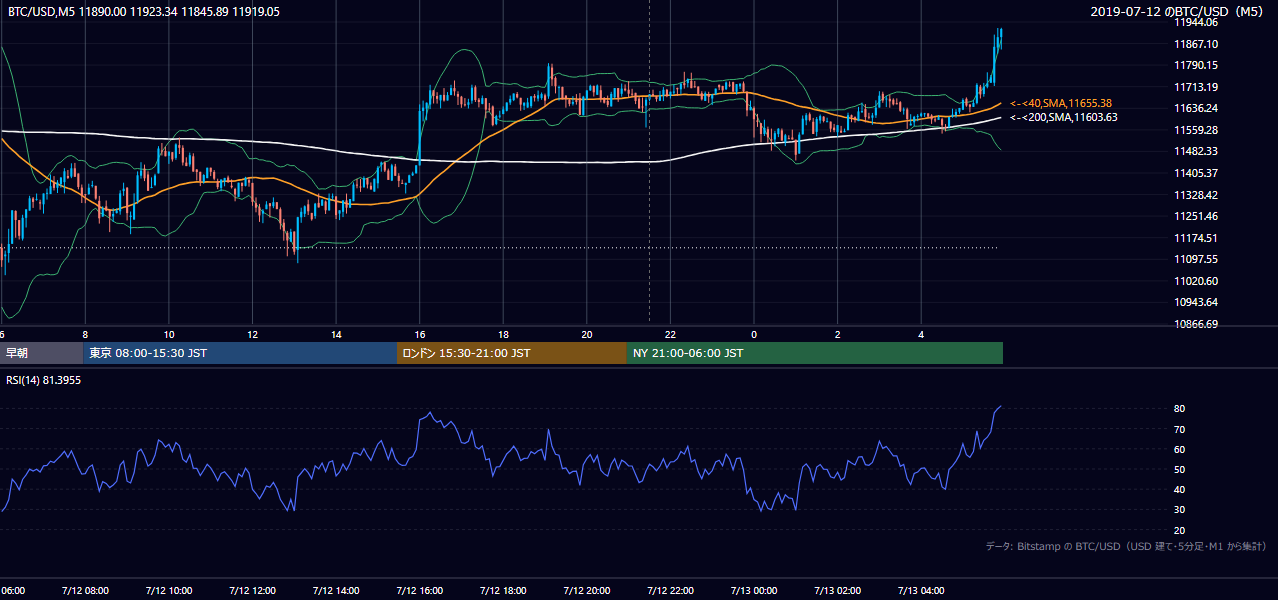Viewport: 1278px width, 600px height.
Task: Click price chart hour label 18
Action: 504,334
